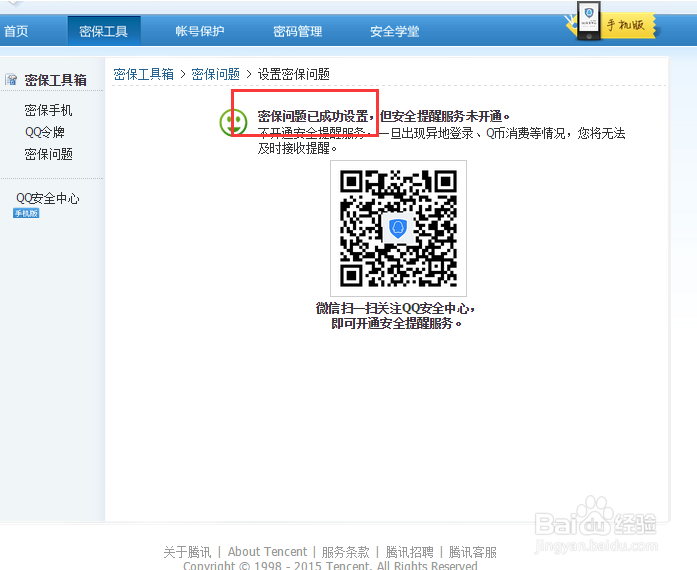Click the phone icon in the header
The height and width of the screenshot is (570, 697).
tap(589, 20)
